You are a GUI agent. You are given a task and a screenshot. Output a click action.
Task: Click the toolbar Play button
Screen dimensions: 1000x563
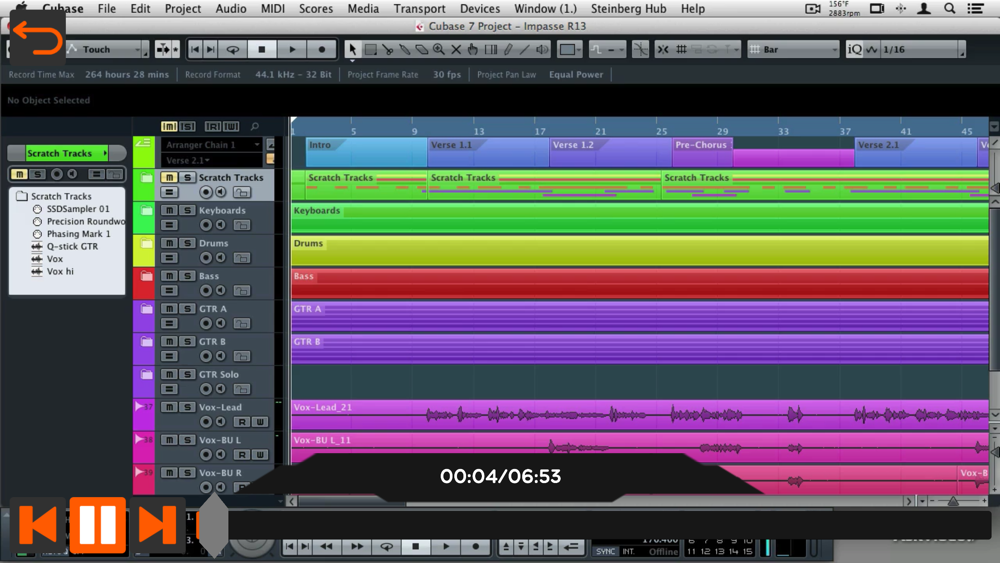click(293, 49)
